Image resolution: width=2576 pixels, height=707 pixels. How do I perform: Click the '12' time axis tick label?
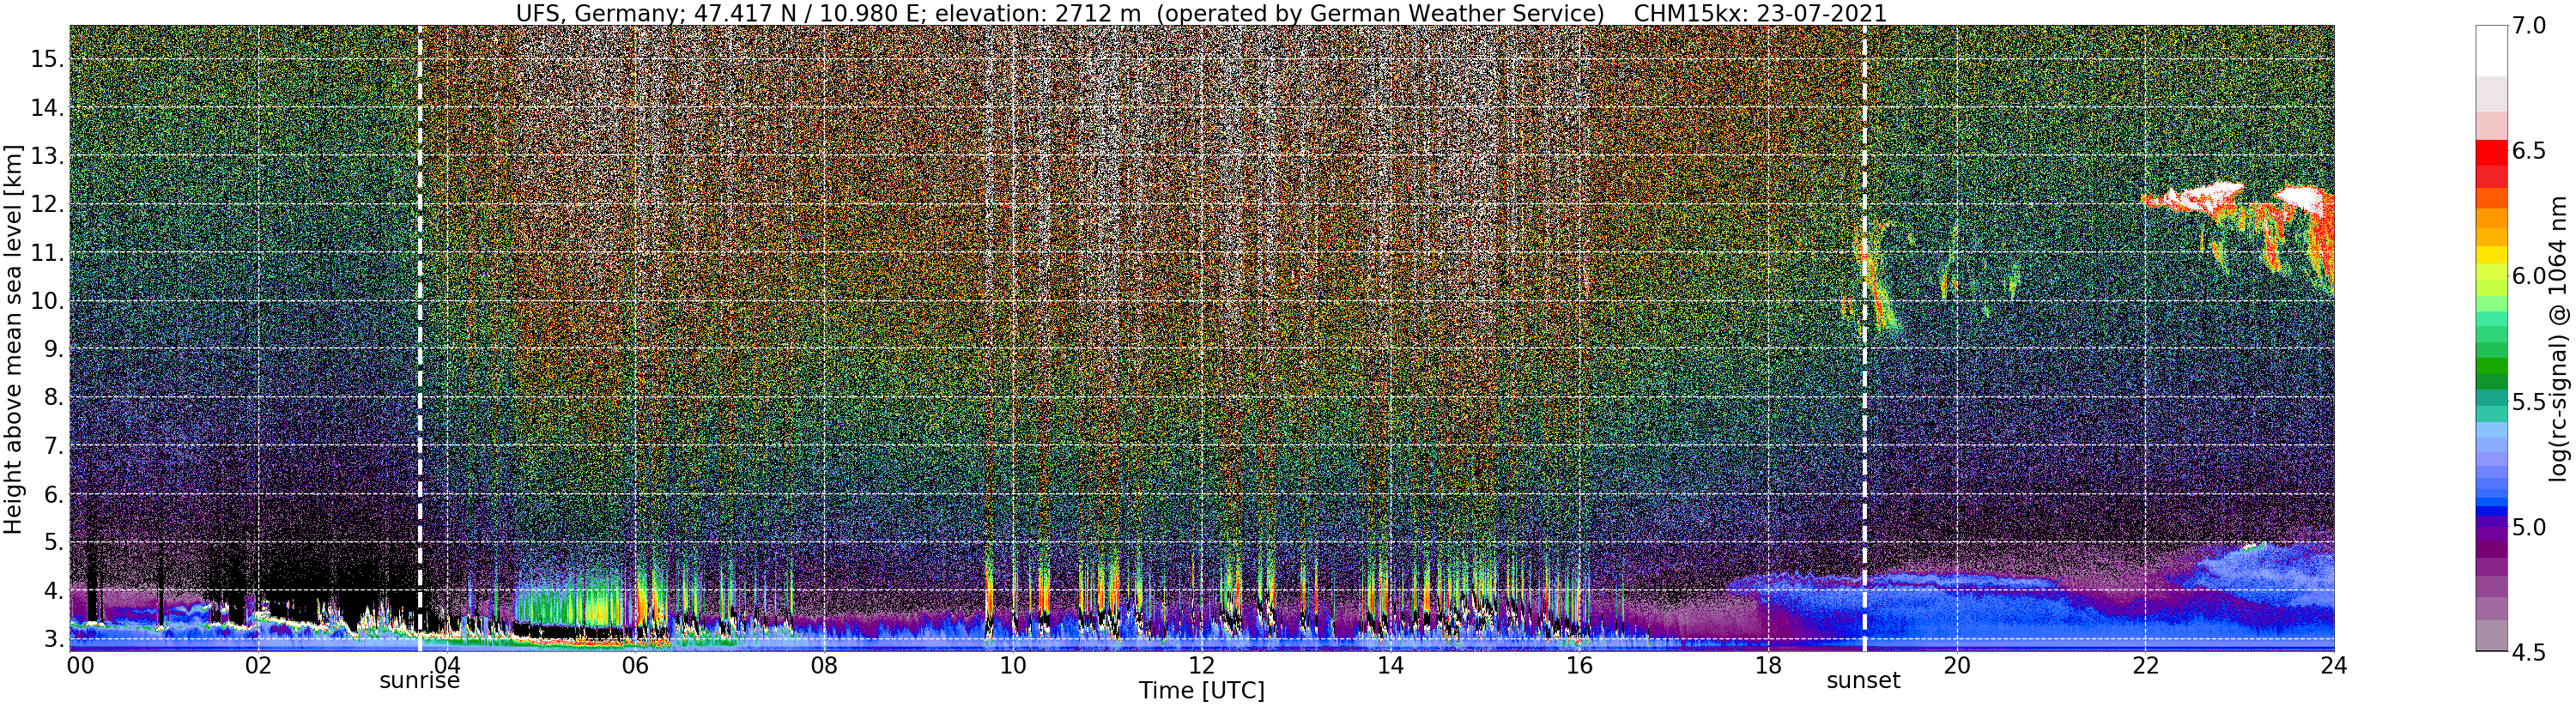(x=1201, y=665)
